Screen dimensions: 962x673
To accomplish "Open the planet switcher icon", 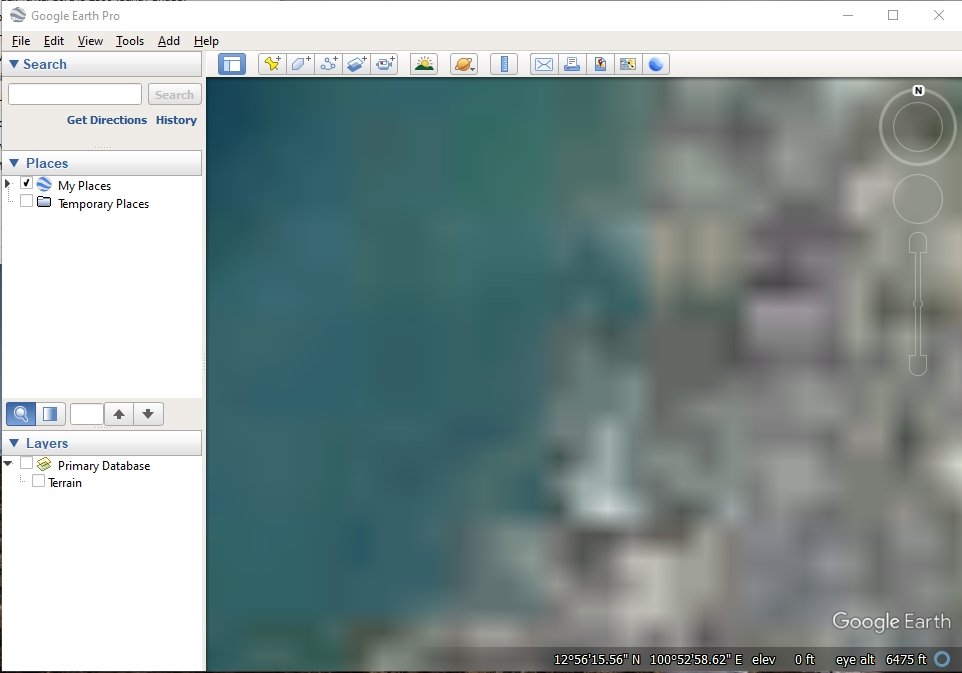I will click(x=464, y=64).
